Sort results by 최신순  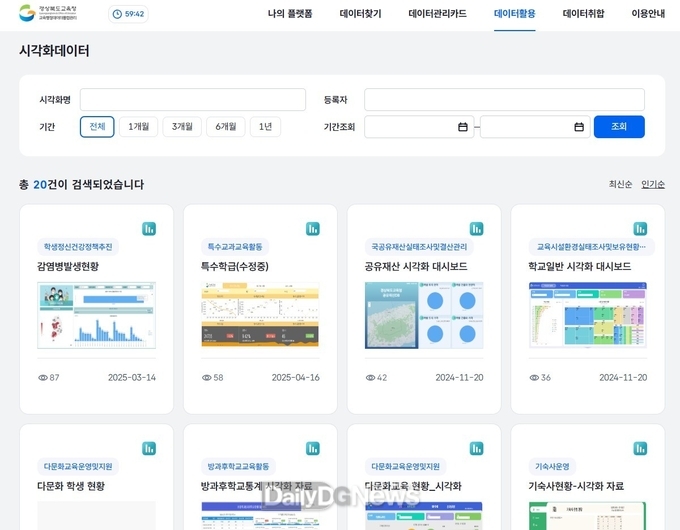(620, 184)
